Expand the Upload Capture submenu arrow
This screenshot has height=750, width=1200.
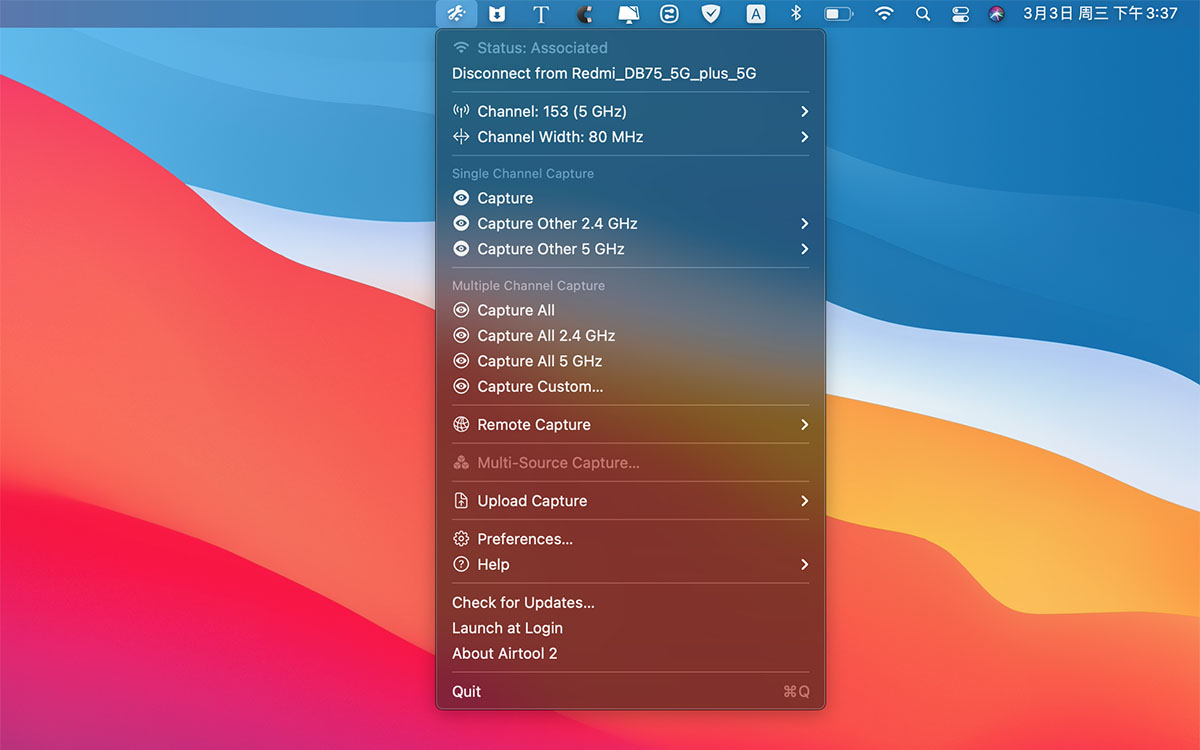coord(805,501)
